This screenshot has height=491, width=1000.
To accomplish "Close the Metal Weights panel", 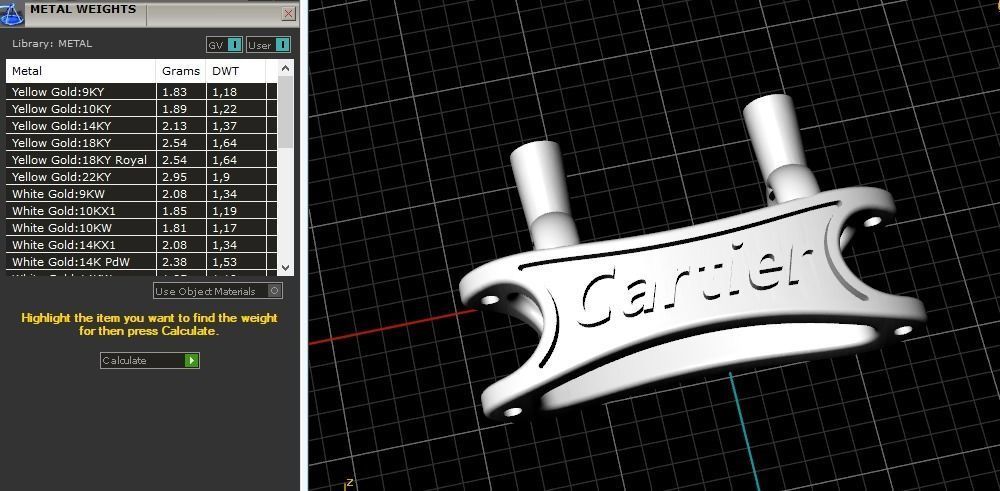I will [288, 13].
